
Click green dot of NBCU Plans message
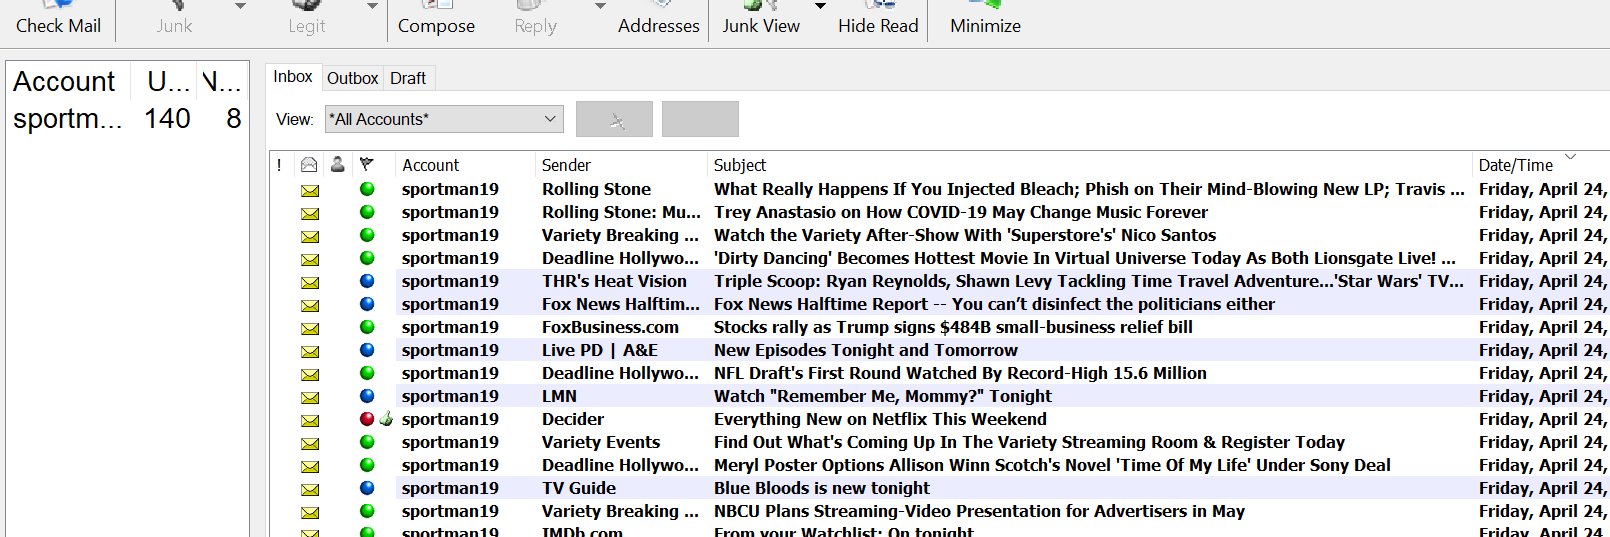[x=367, y=511]
